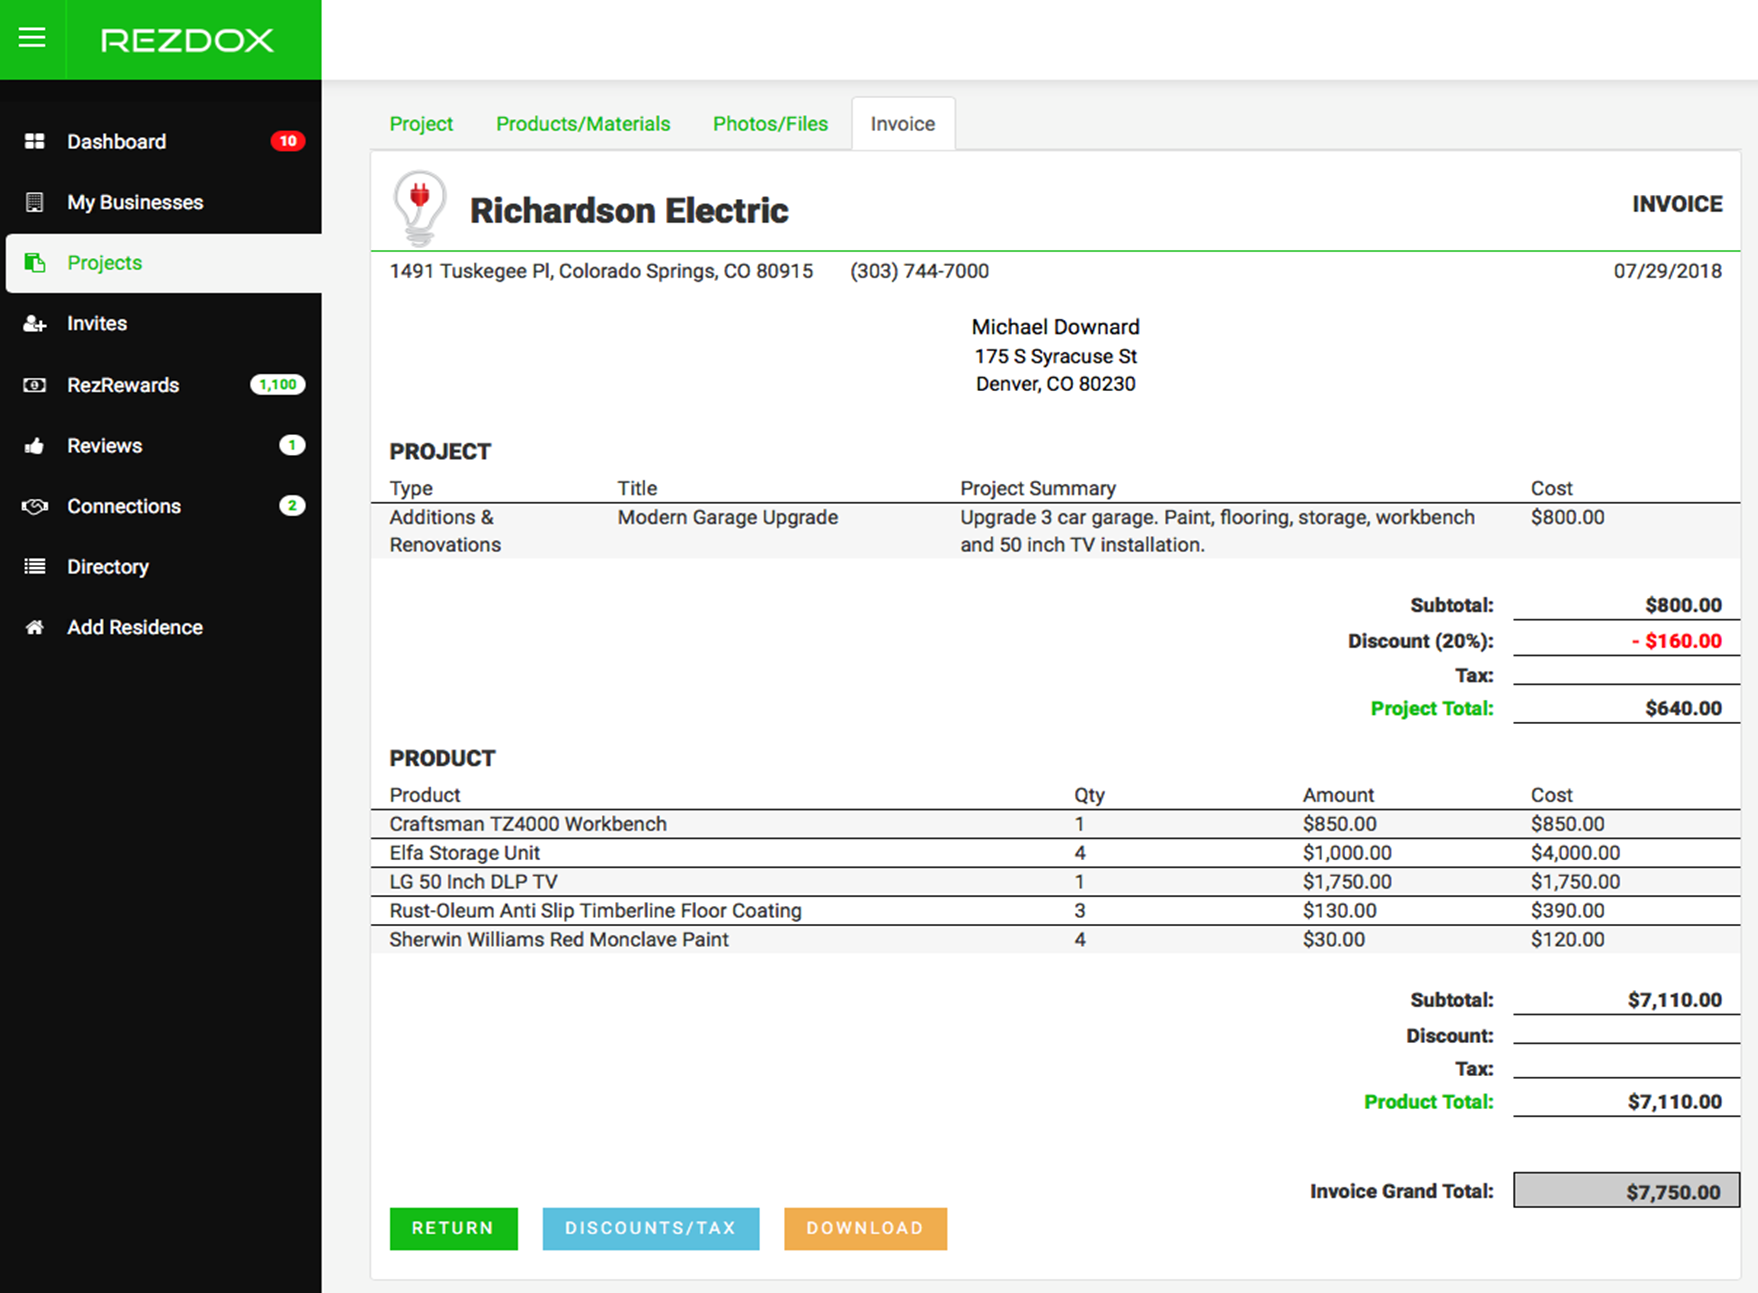Open the hamburger menu icon
1758x1293 pixels.
pyautogui.click(x=32, y=39)
